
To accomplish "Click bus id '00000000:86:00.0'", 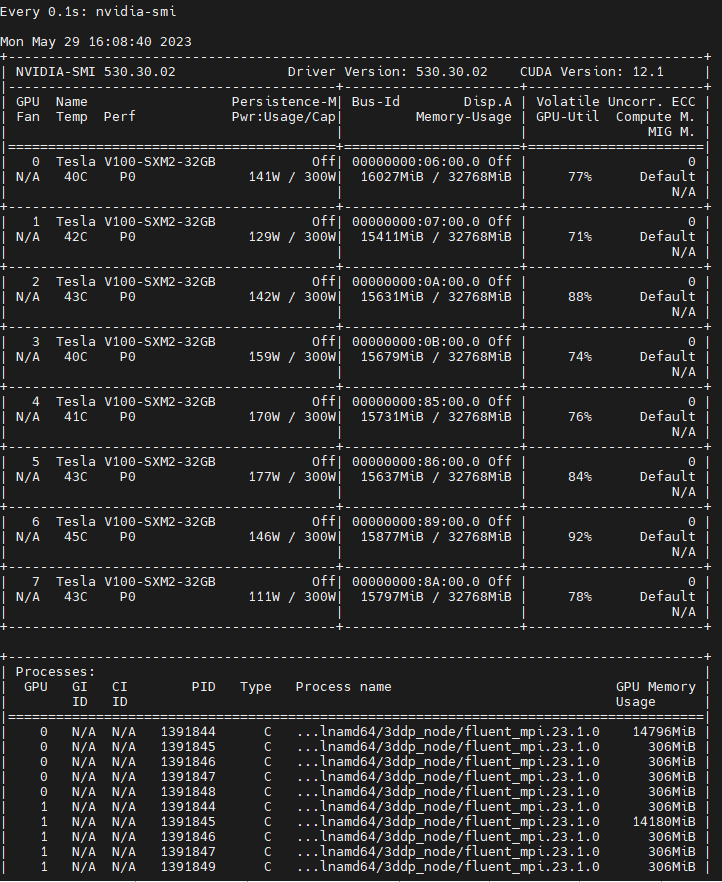I will coord(416,462).
